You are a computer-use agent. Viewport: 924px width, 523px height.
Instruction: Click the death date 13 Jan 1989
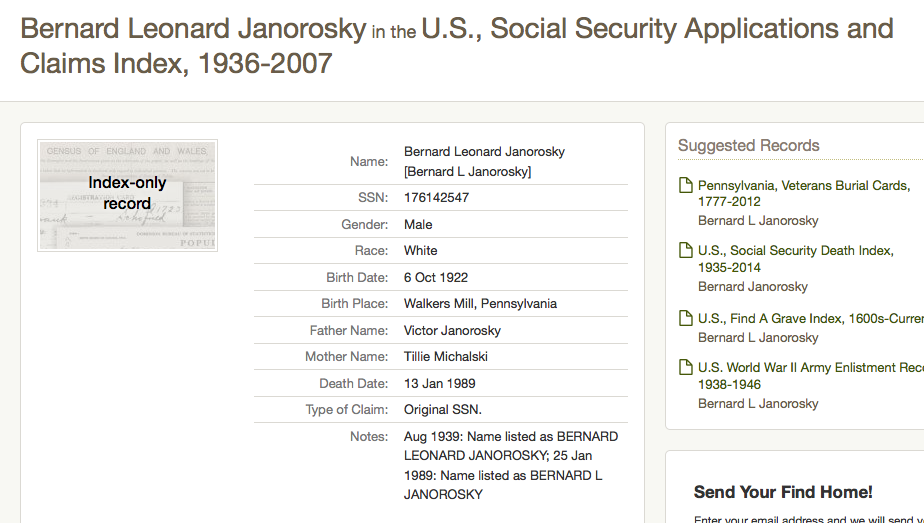tap(440, 383)
